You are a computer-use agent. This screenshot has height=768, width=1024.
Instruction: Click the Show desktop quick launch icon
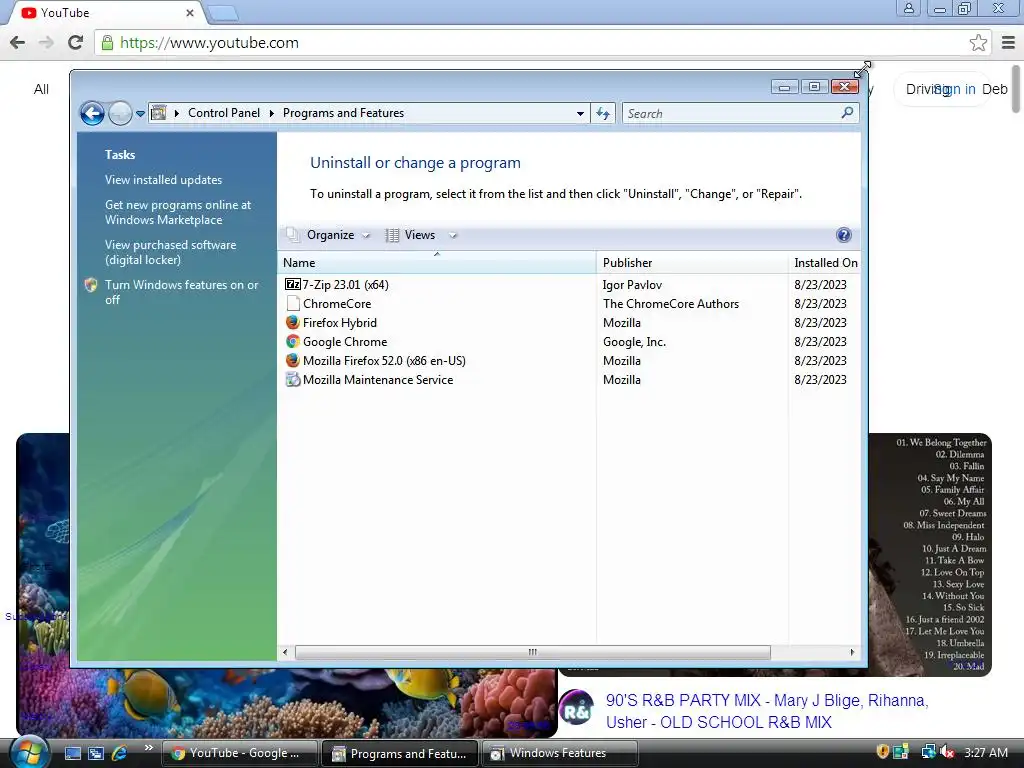point(73,753)
